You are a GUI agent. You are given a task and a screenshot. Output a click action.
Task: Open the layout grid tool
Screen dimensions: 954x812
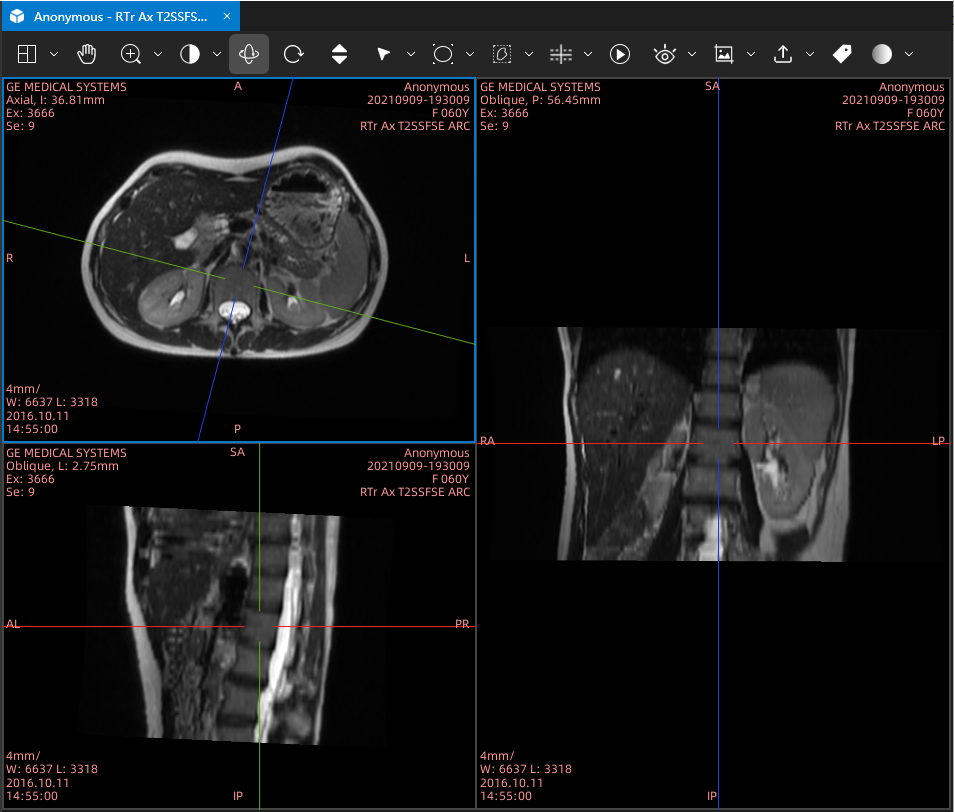coord(27,54)
